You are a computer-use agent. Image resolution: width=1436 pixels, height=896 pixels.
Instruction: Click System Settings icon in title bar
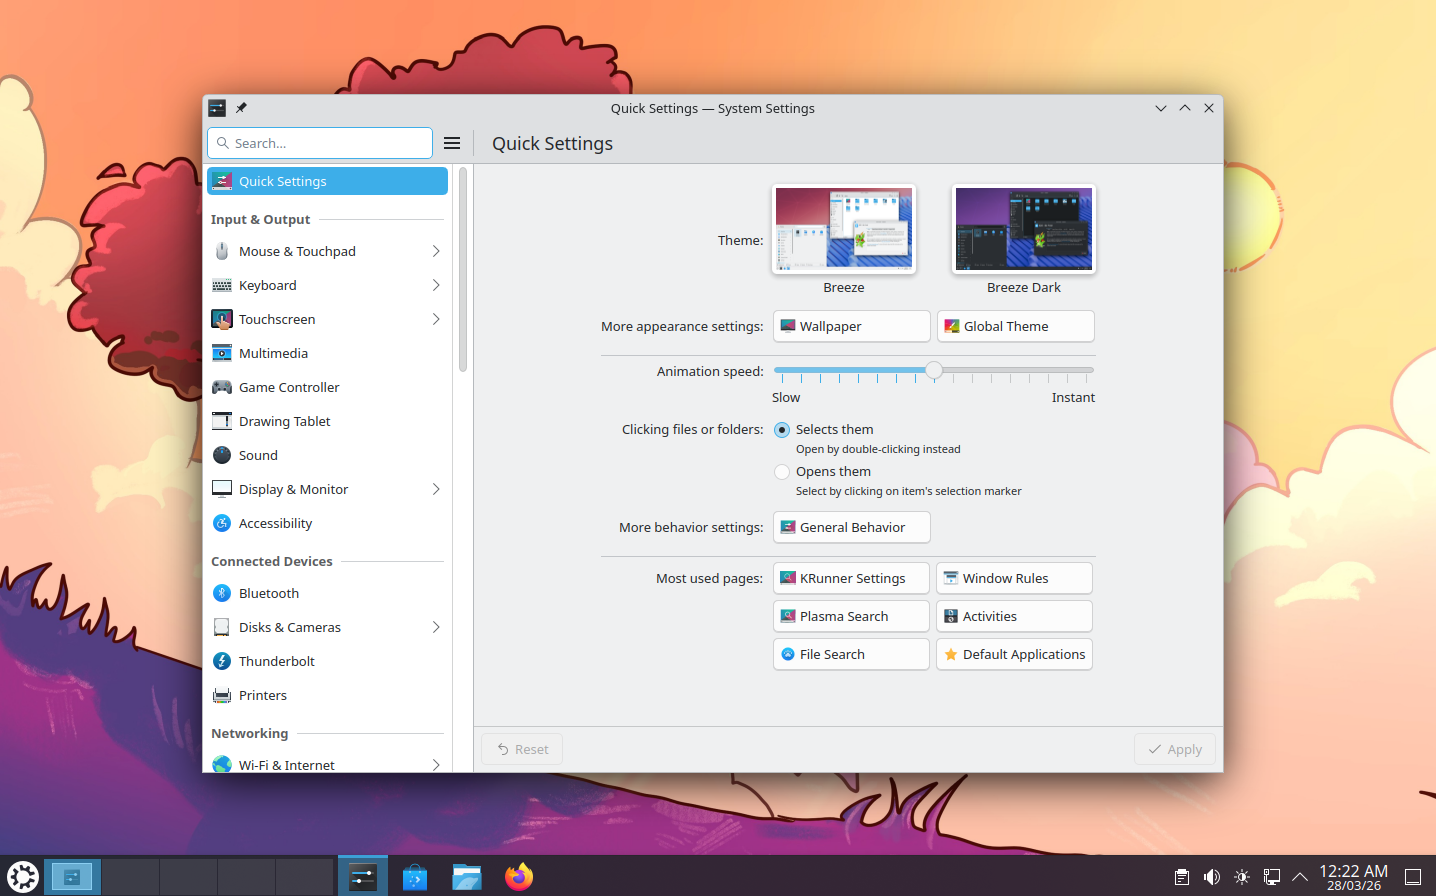pyautogui.click(x=217, y=108)
